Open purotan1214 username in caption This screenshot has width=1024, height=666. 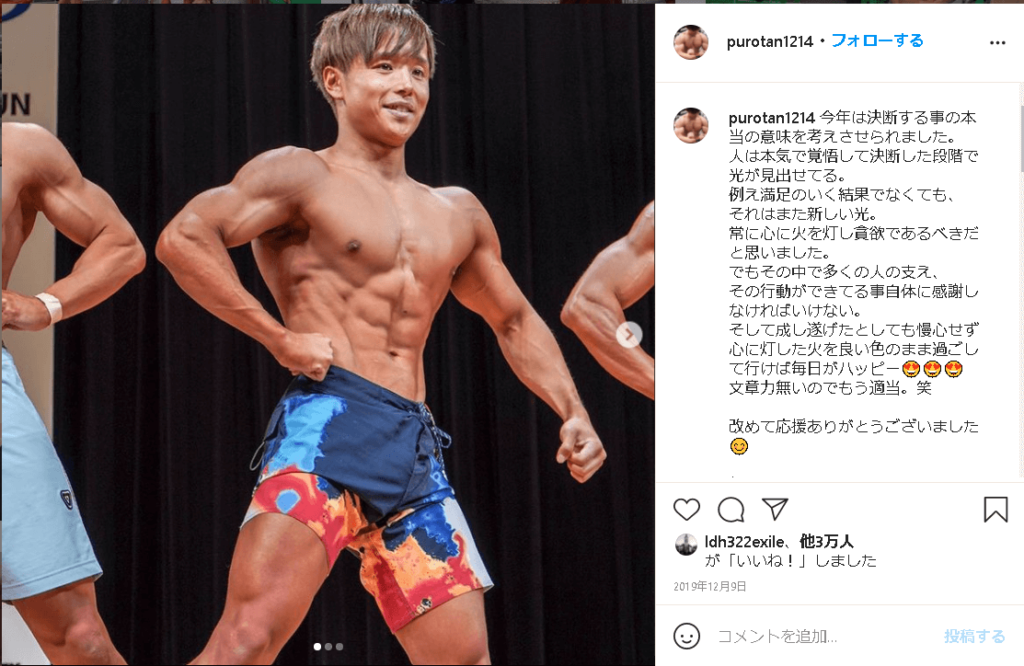[771, 118]
